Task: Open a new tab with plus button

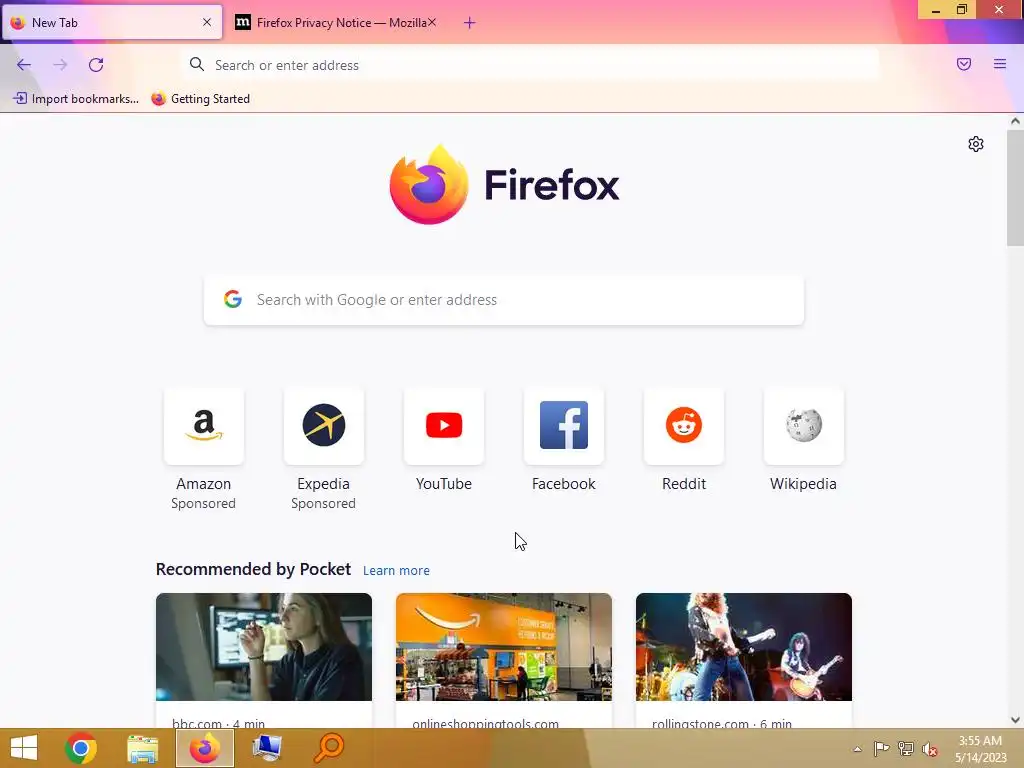Action: coord(470,23)
